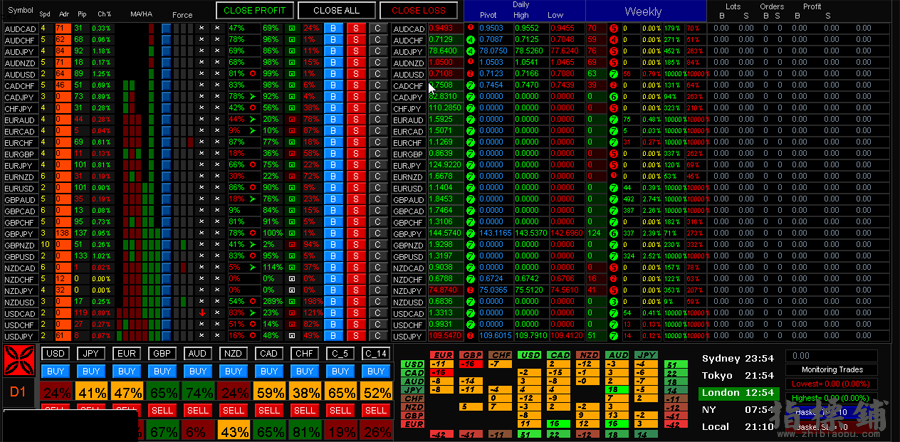900x442 pixels.
Task: Click the USDJPY price 109.5470
Action: pos(445,336)
